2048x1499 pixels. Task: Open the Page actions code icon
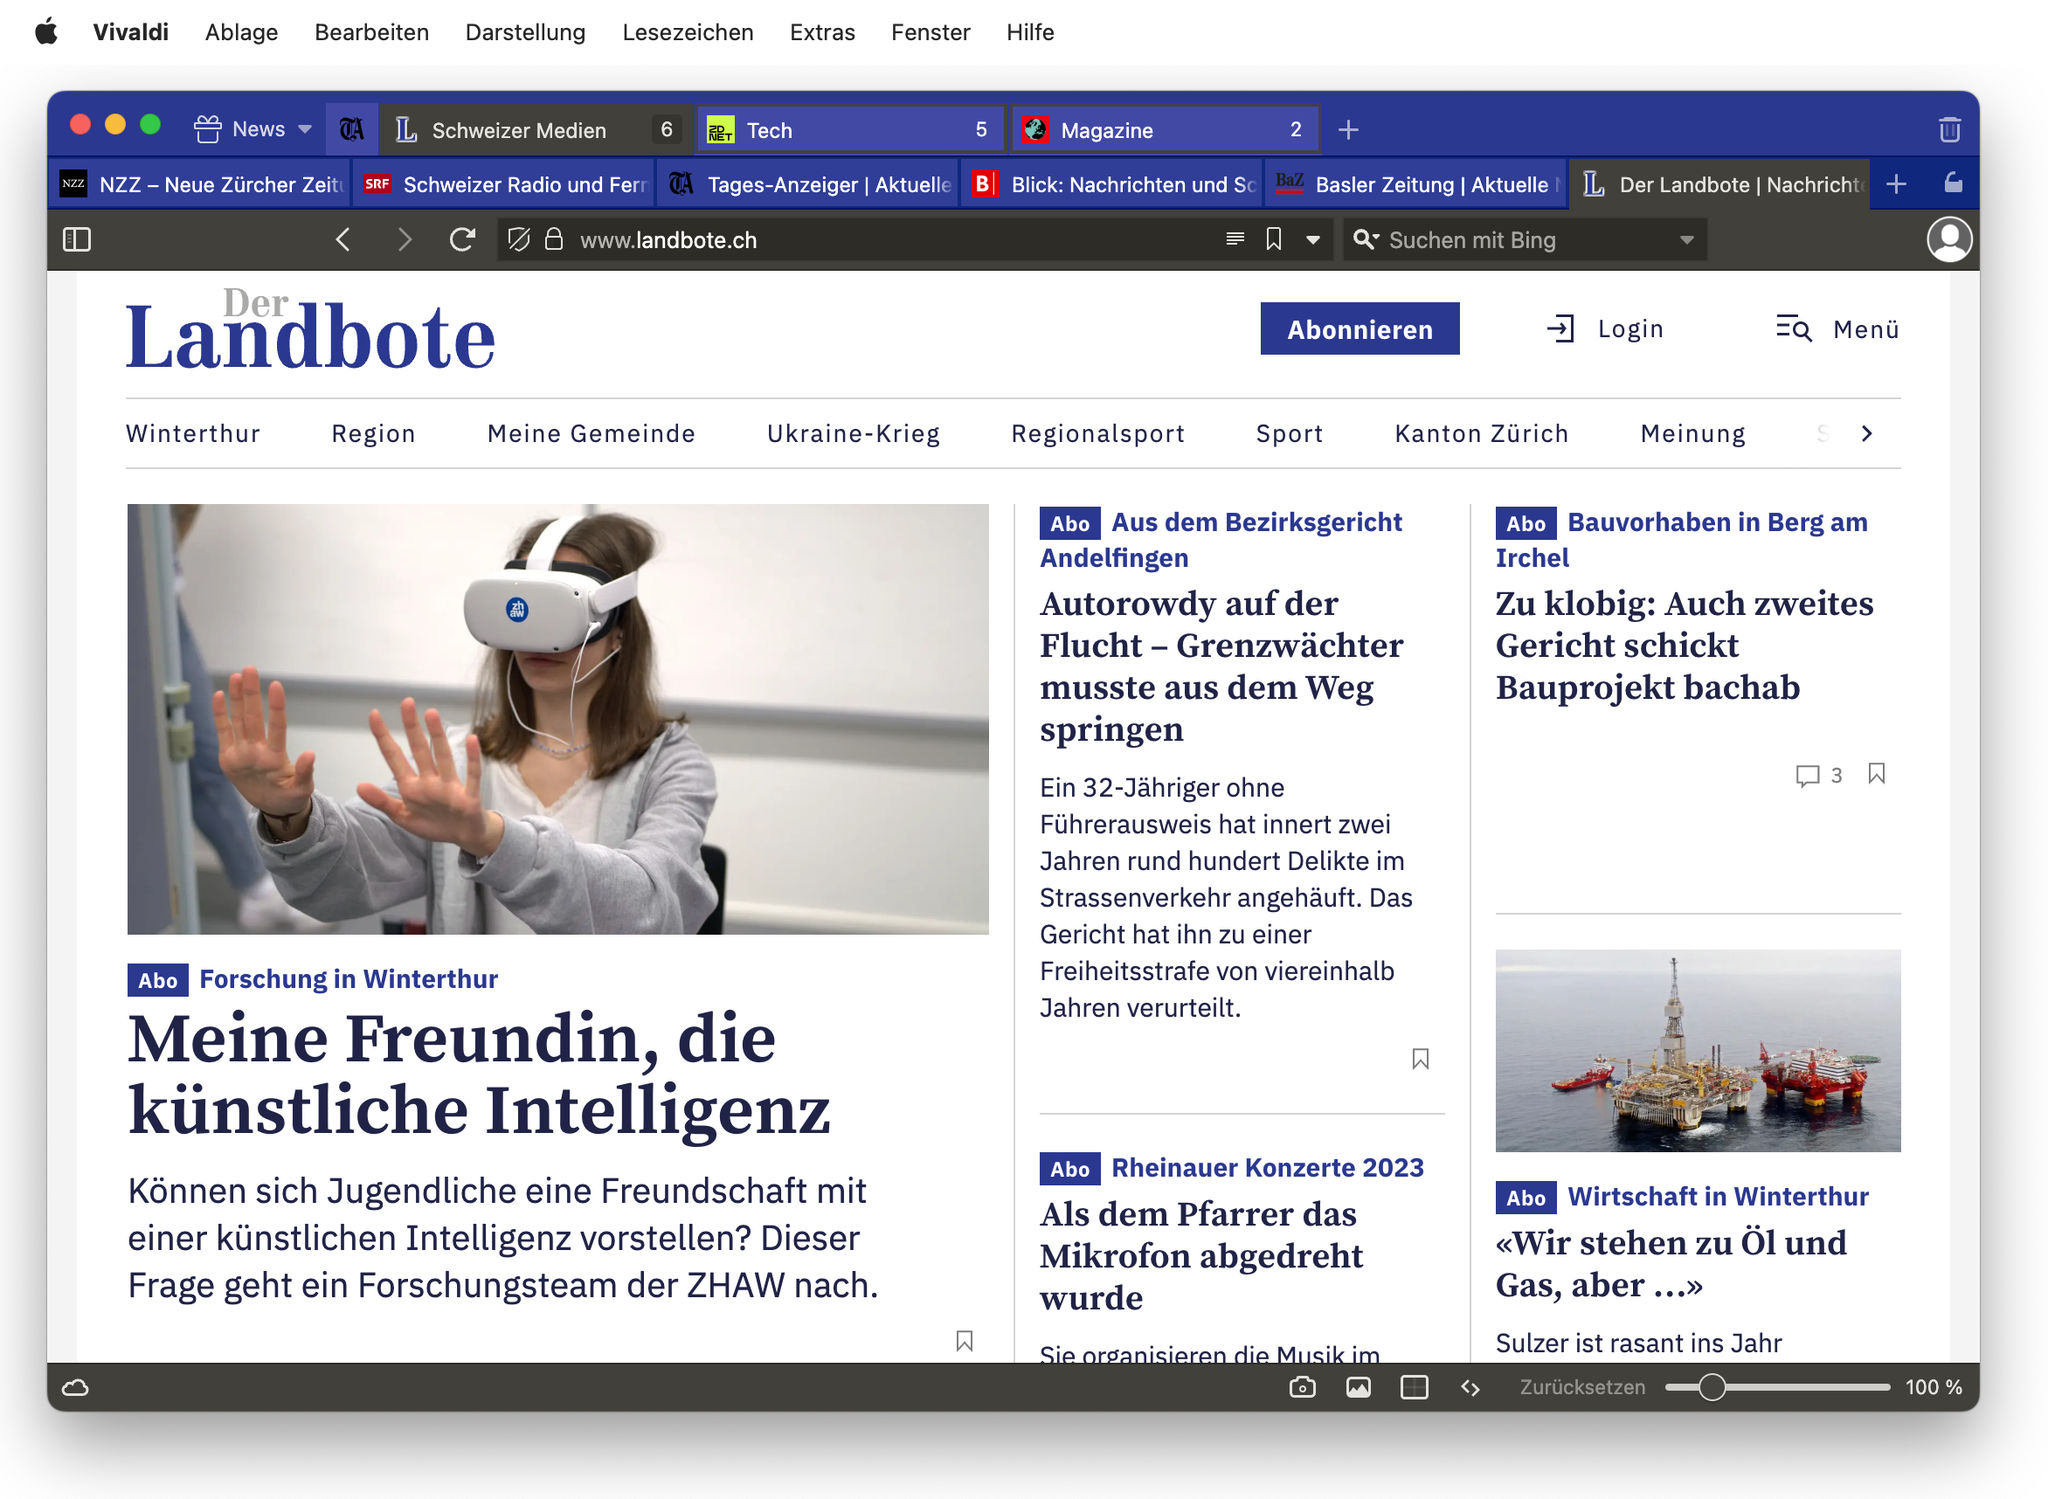point(1470,1387)
